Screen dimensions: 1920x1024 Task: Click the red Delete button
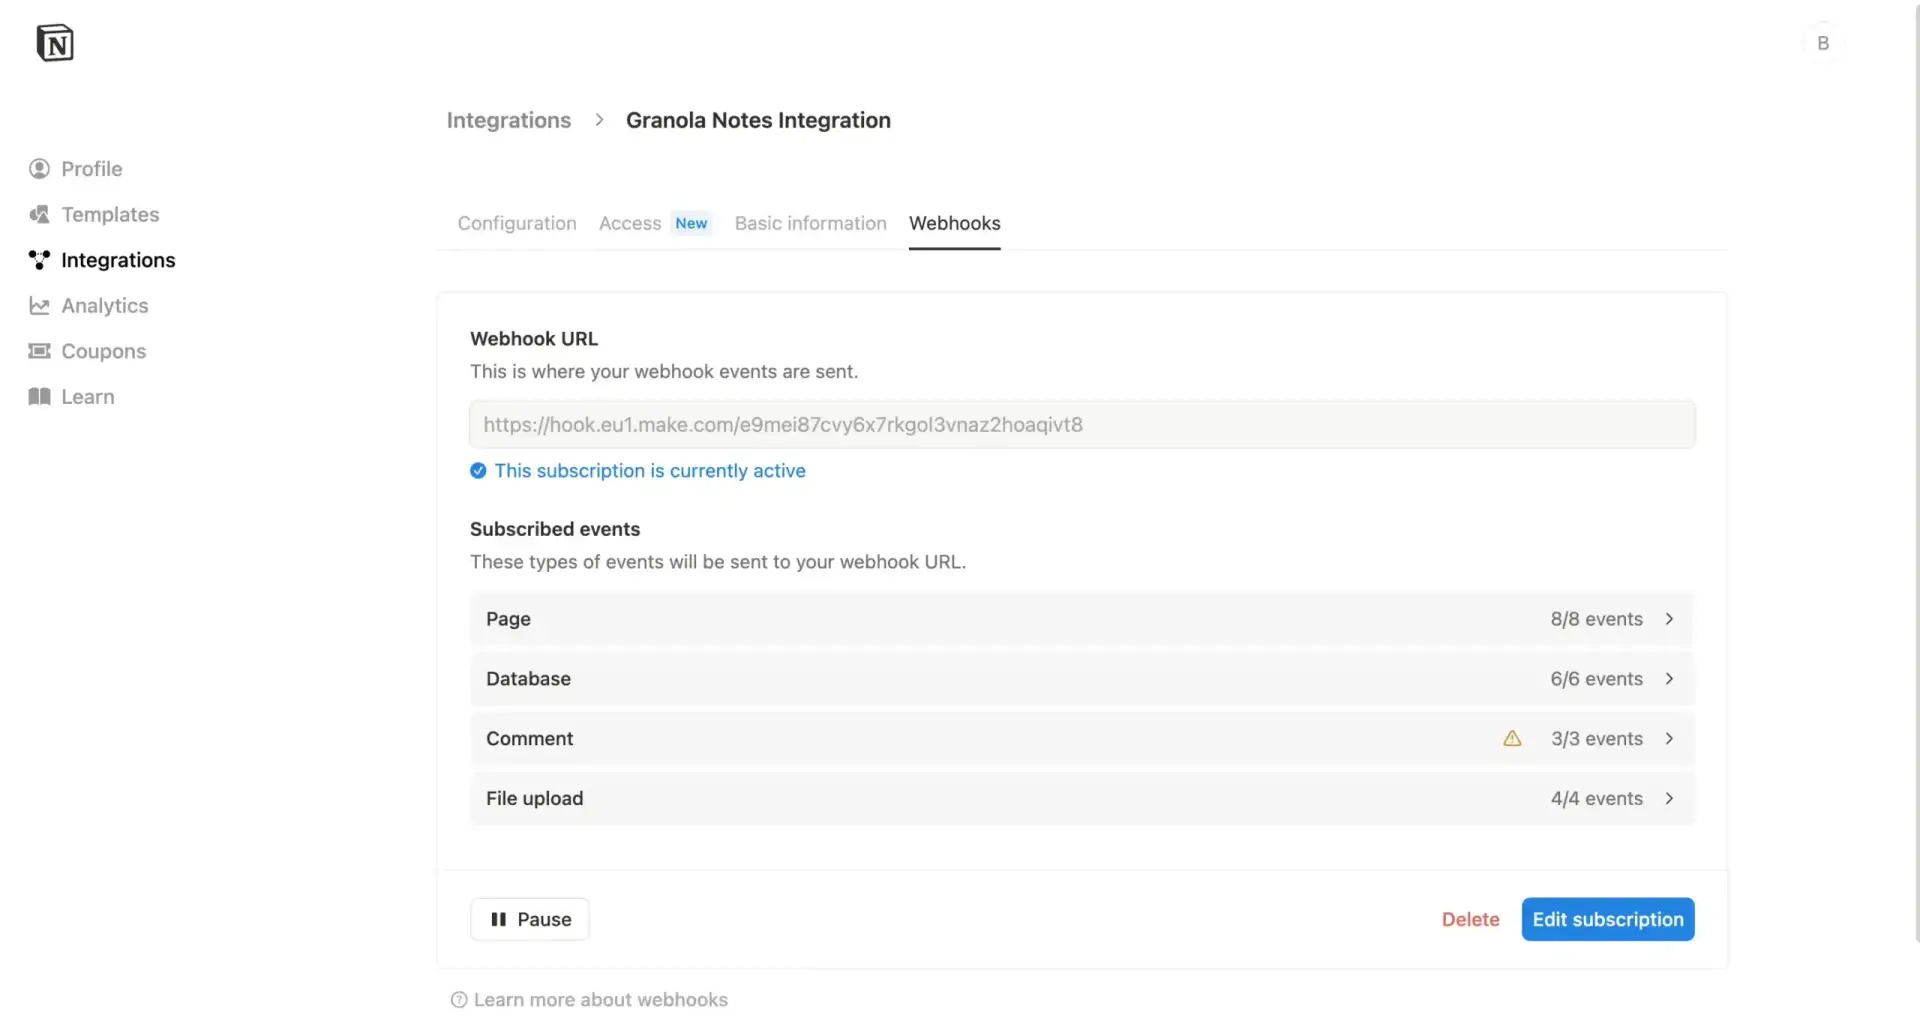tap(1470, 920)
